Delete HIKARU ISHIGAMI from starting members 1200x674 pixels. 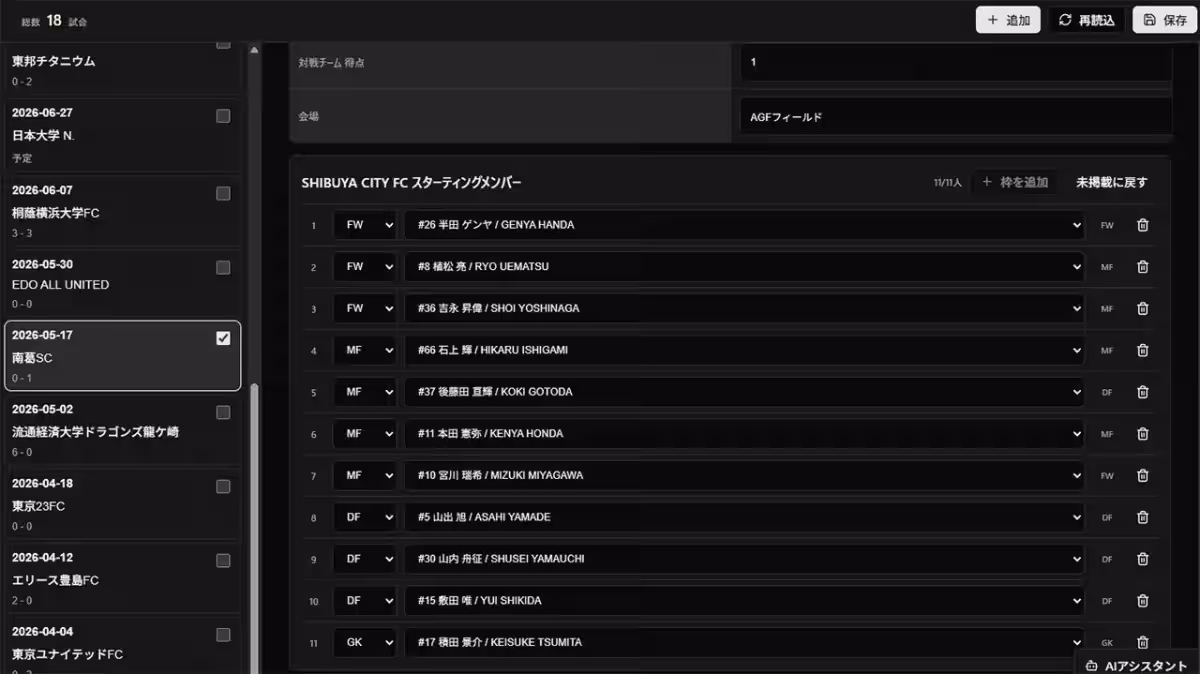(x=1142, y=350)
